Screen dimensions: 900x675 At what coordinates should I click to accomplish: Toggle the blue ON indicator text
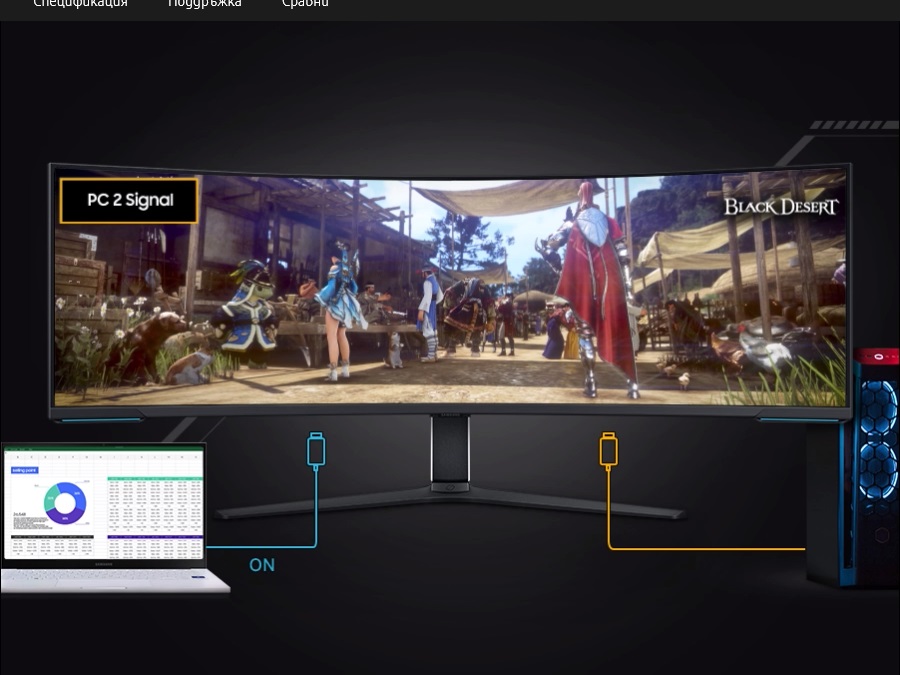262,565
